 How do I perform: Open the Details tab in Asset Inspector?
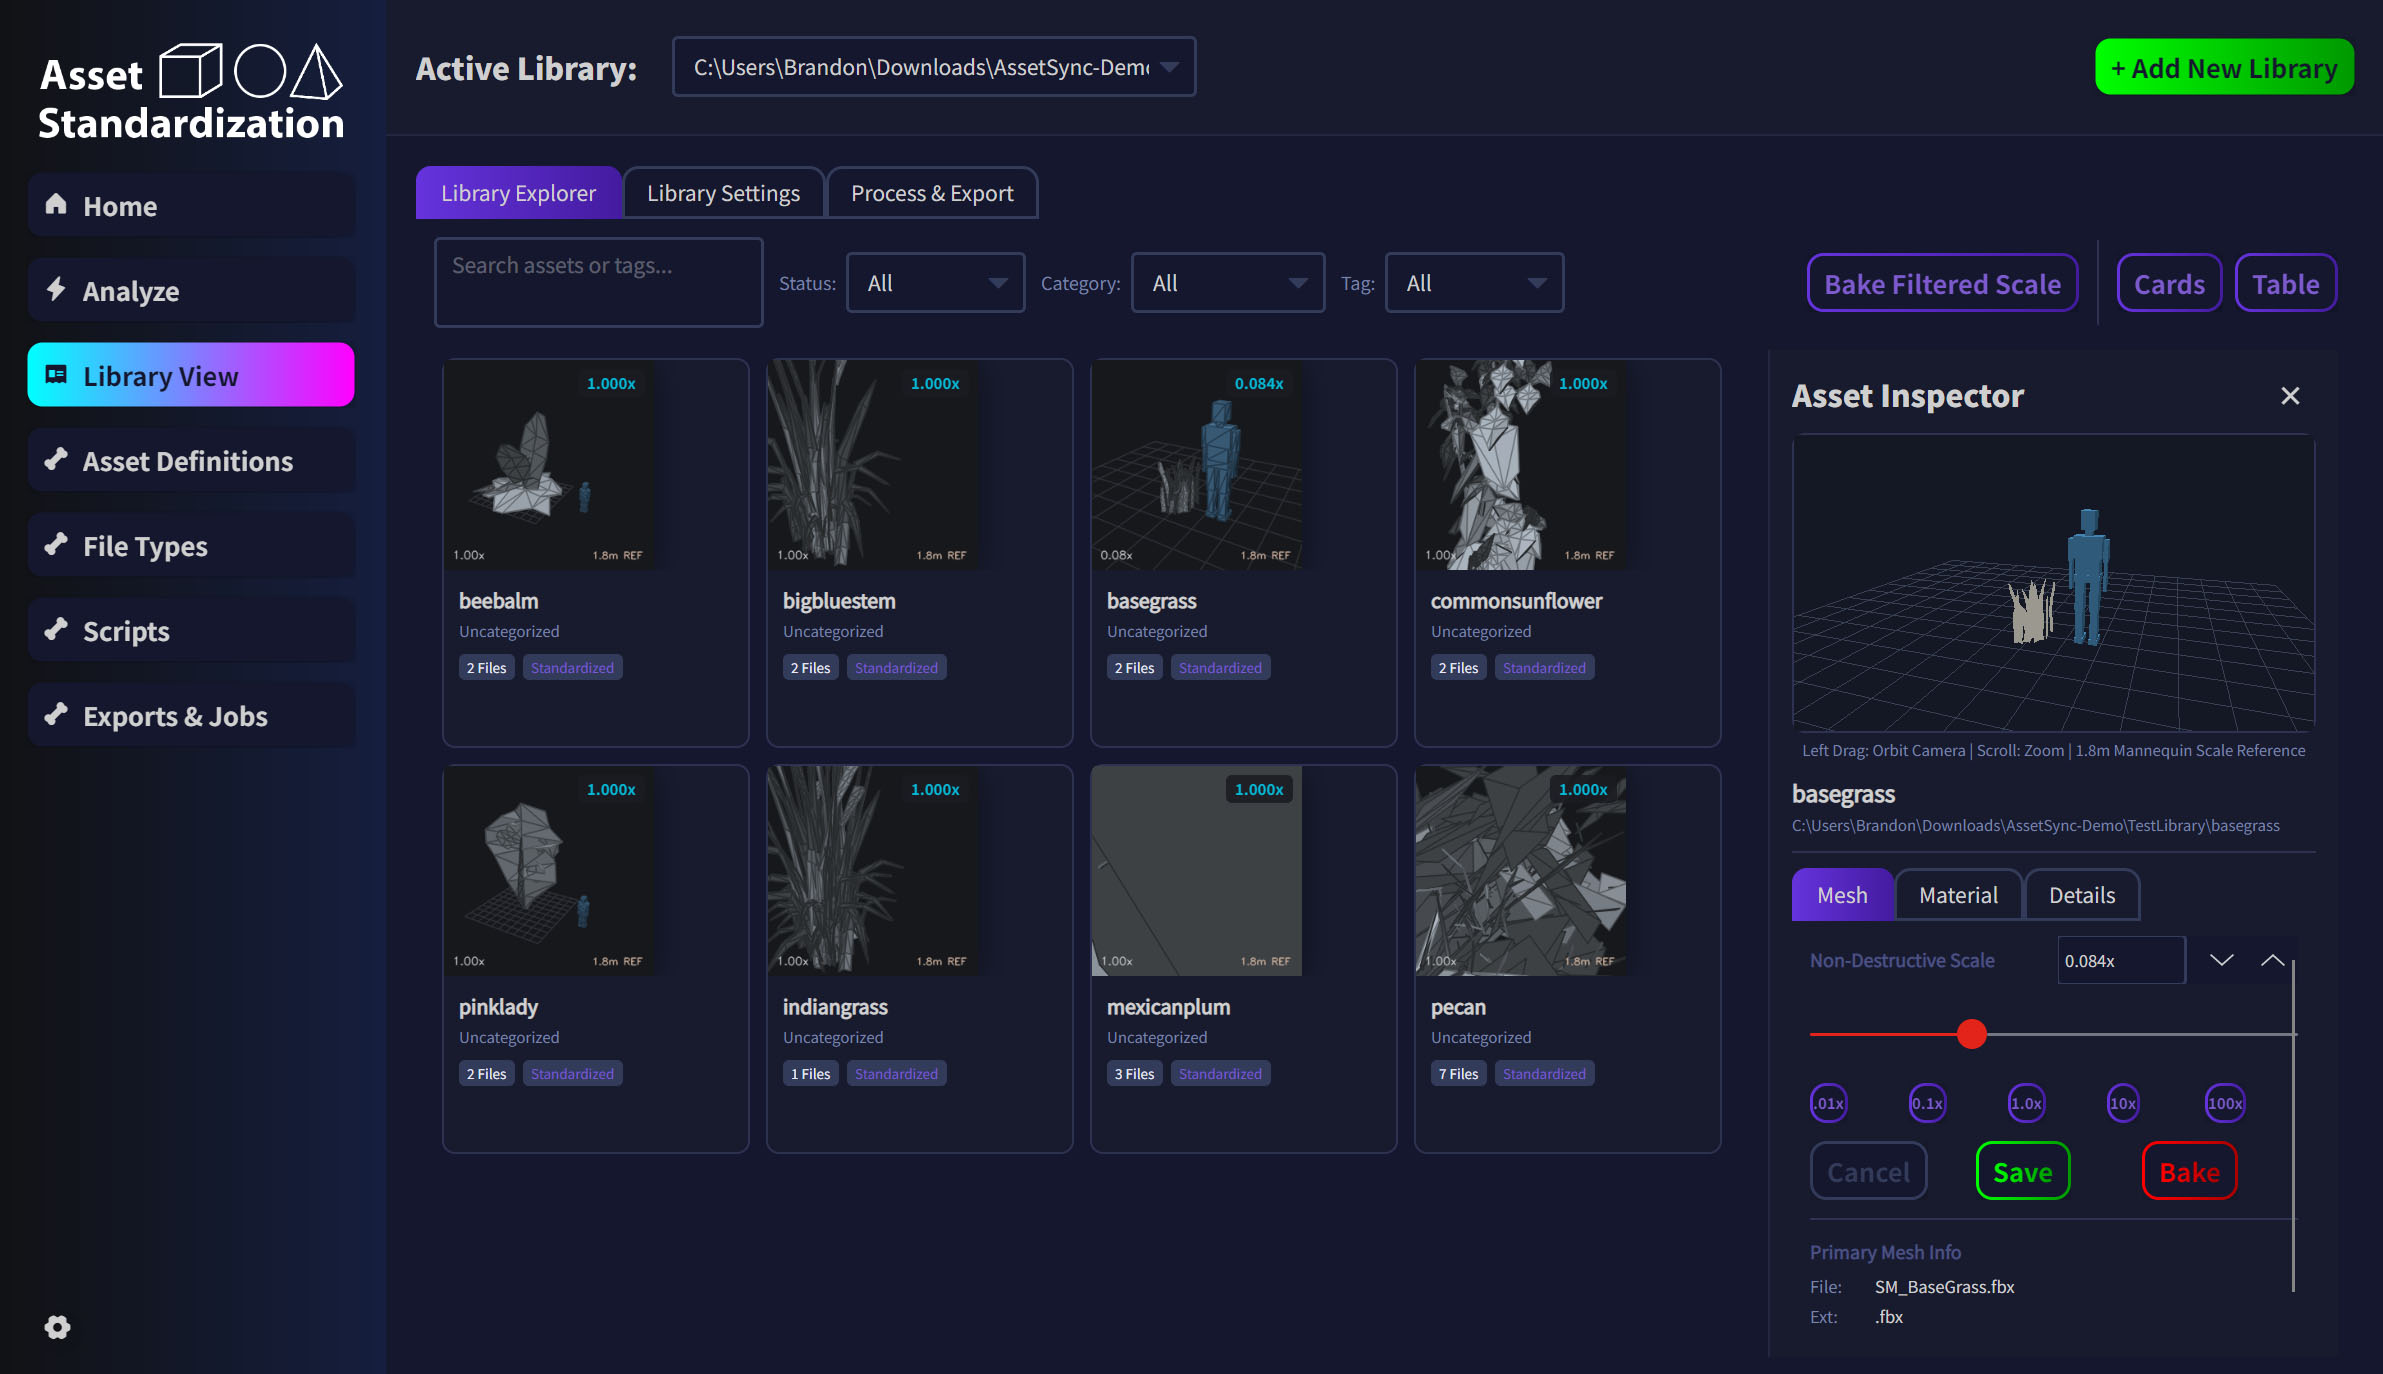pyautogui.click(x=2082, y=895)
